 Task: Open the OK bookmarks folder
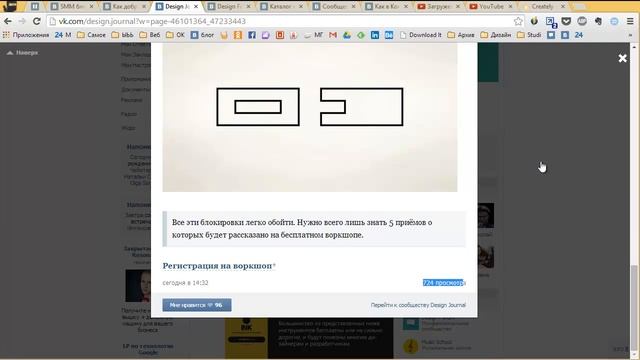(x=176, y=35)
